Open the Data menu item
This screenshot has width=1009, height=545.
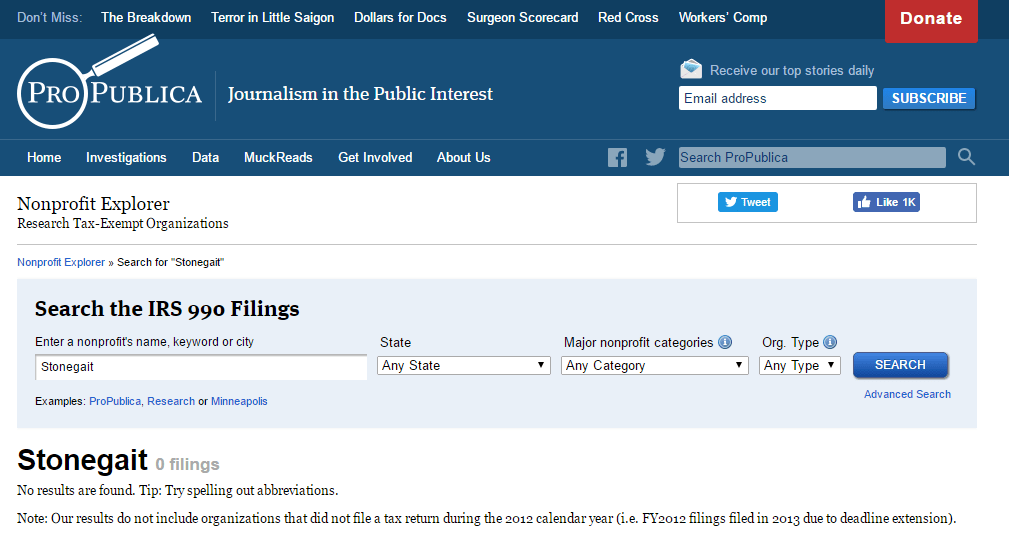pos(205,158)
